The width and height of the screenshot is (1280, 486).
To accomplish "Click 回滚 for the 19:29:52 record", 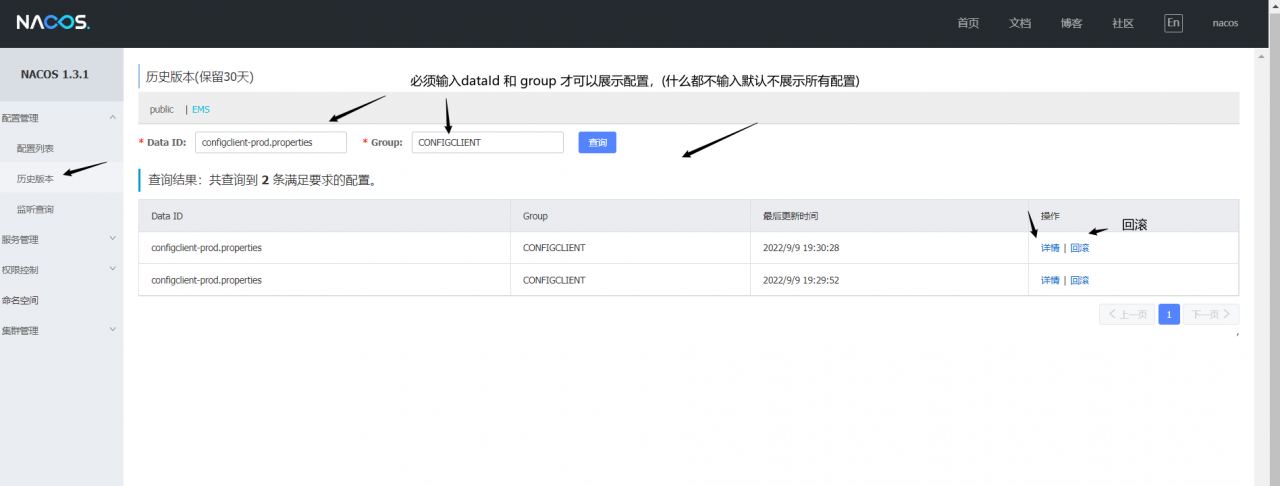I will tap(1080, 280).
